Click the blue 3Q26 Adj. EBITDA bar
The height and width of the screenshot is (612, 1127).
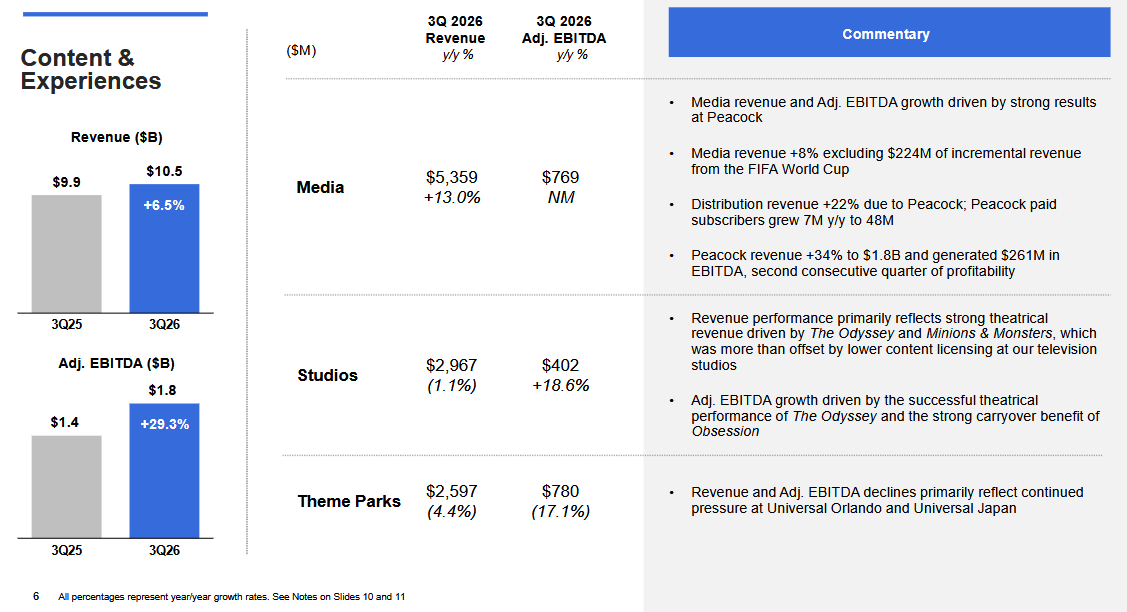164,470
